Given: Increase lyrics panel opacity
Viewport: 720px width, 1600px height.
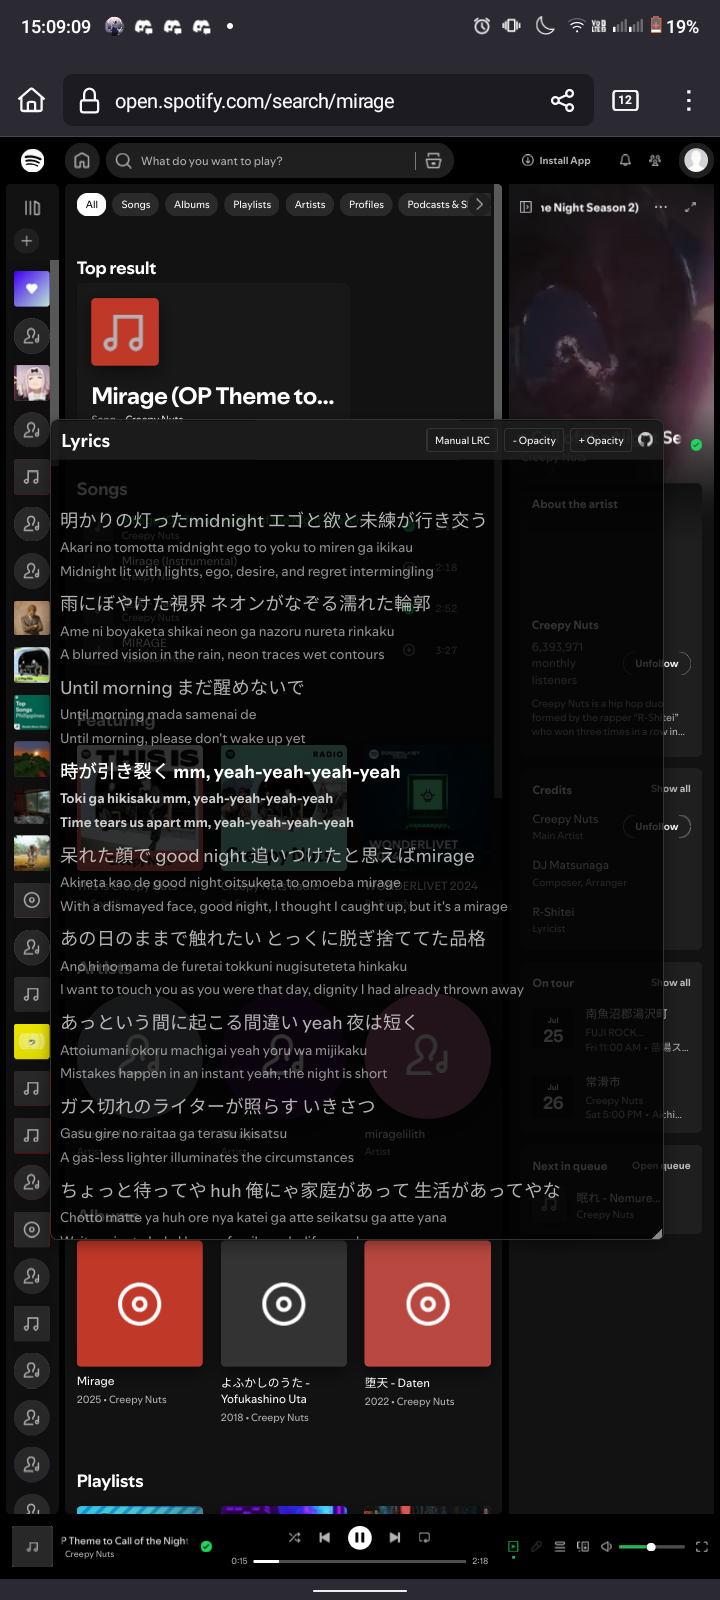Looking at the screenshot, I should point(601,440).
